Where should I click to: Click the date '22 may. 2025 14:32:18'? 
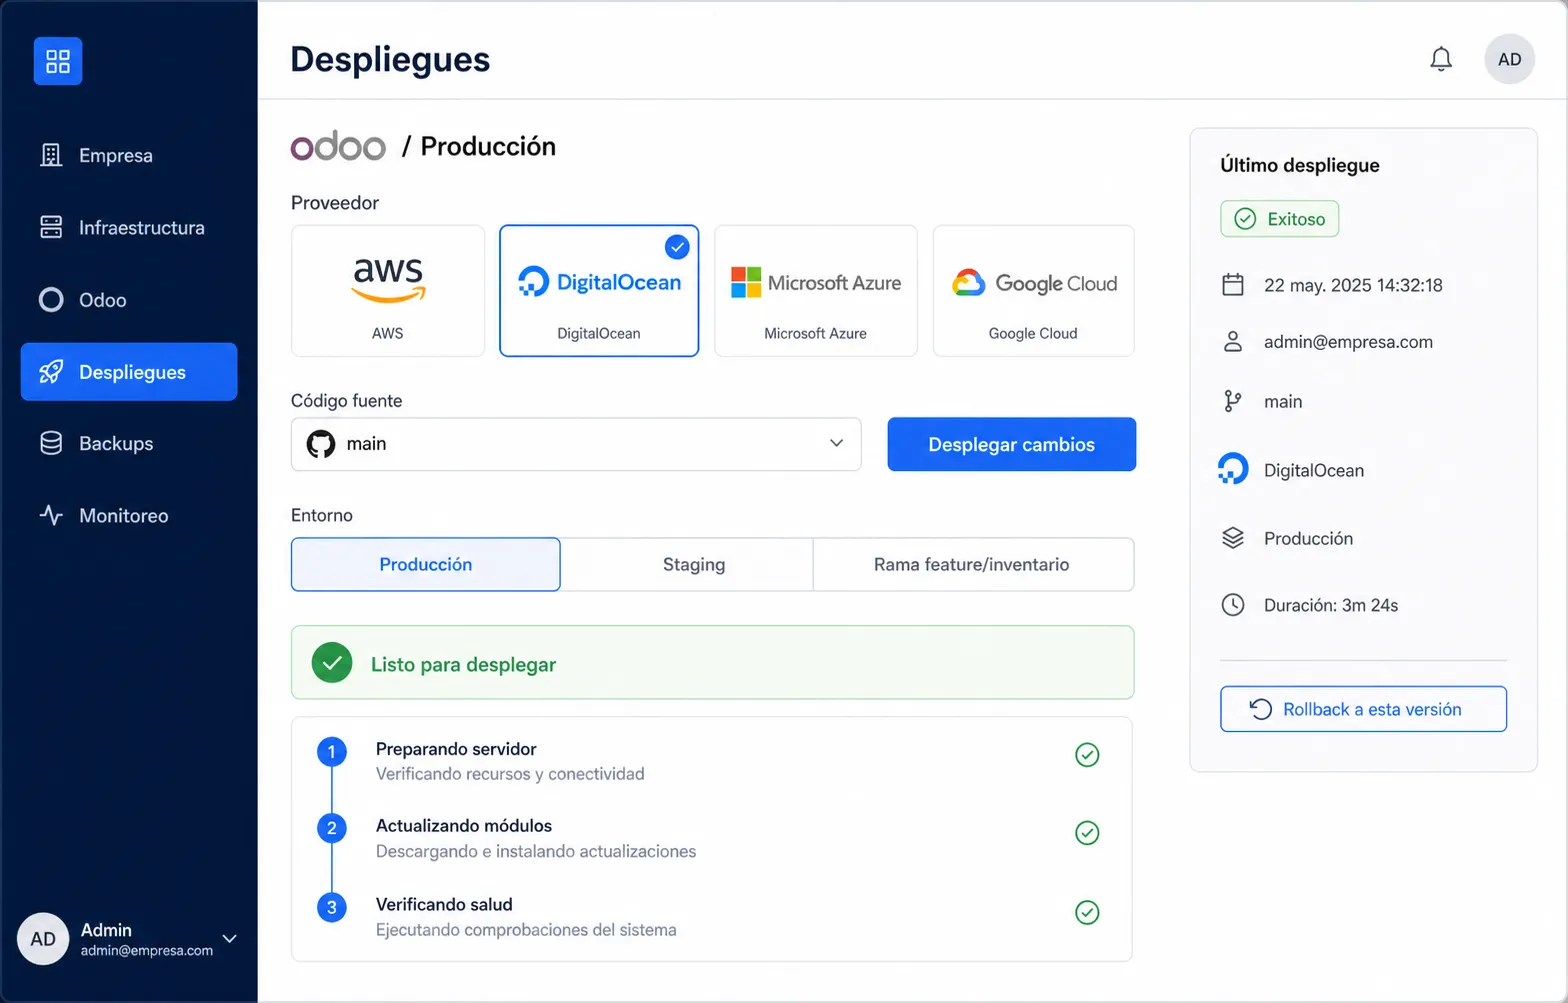click(1353, 285)
